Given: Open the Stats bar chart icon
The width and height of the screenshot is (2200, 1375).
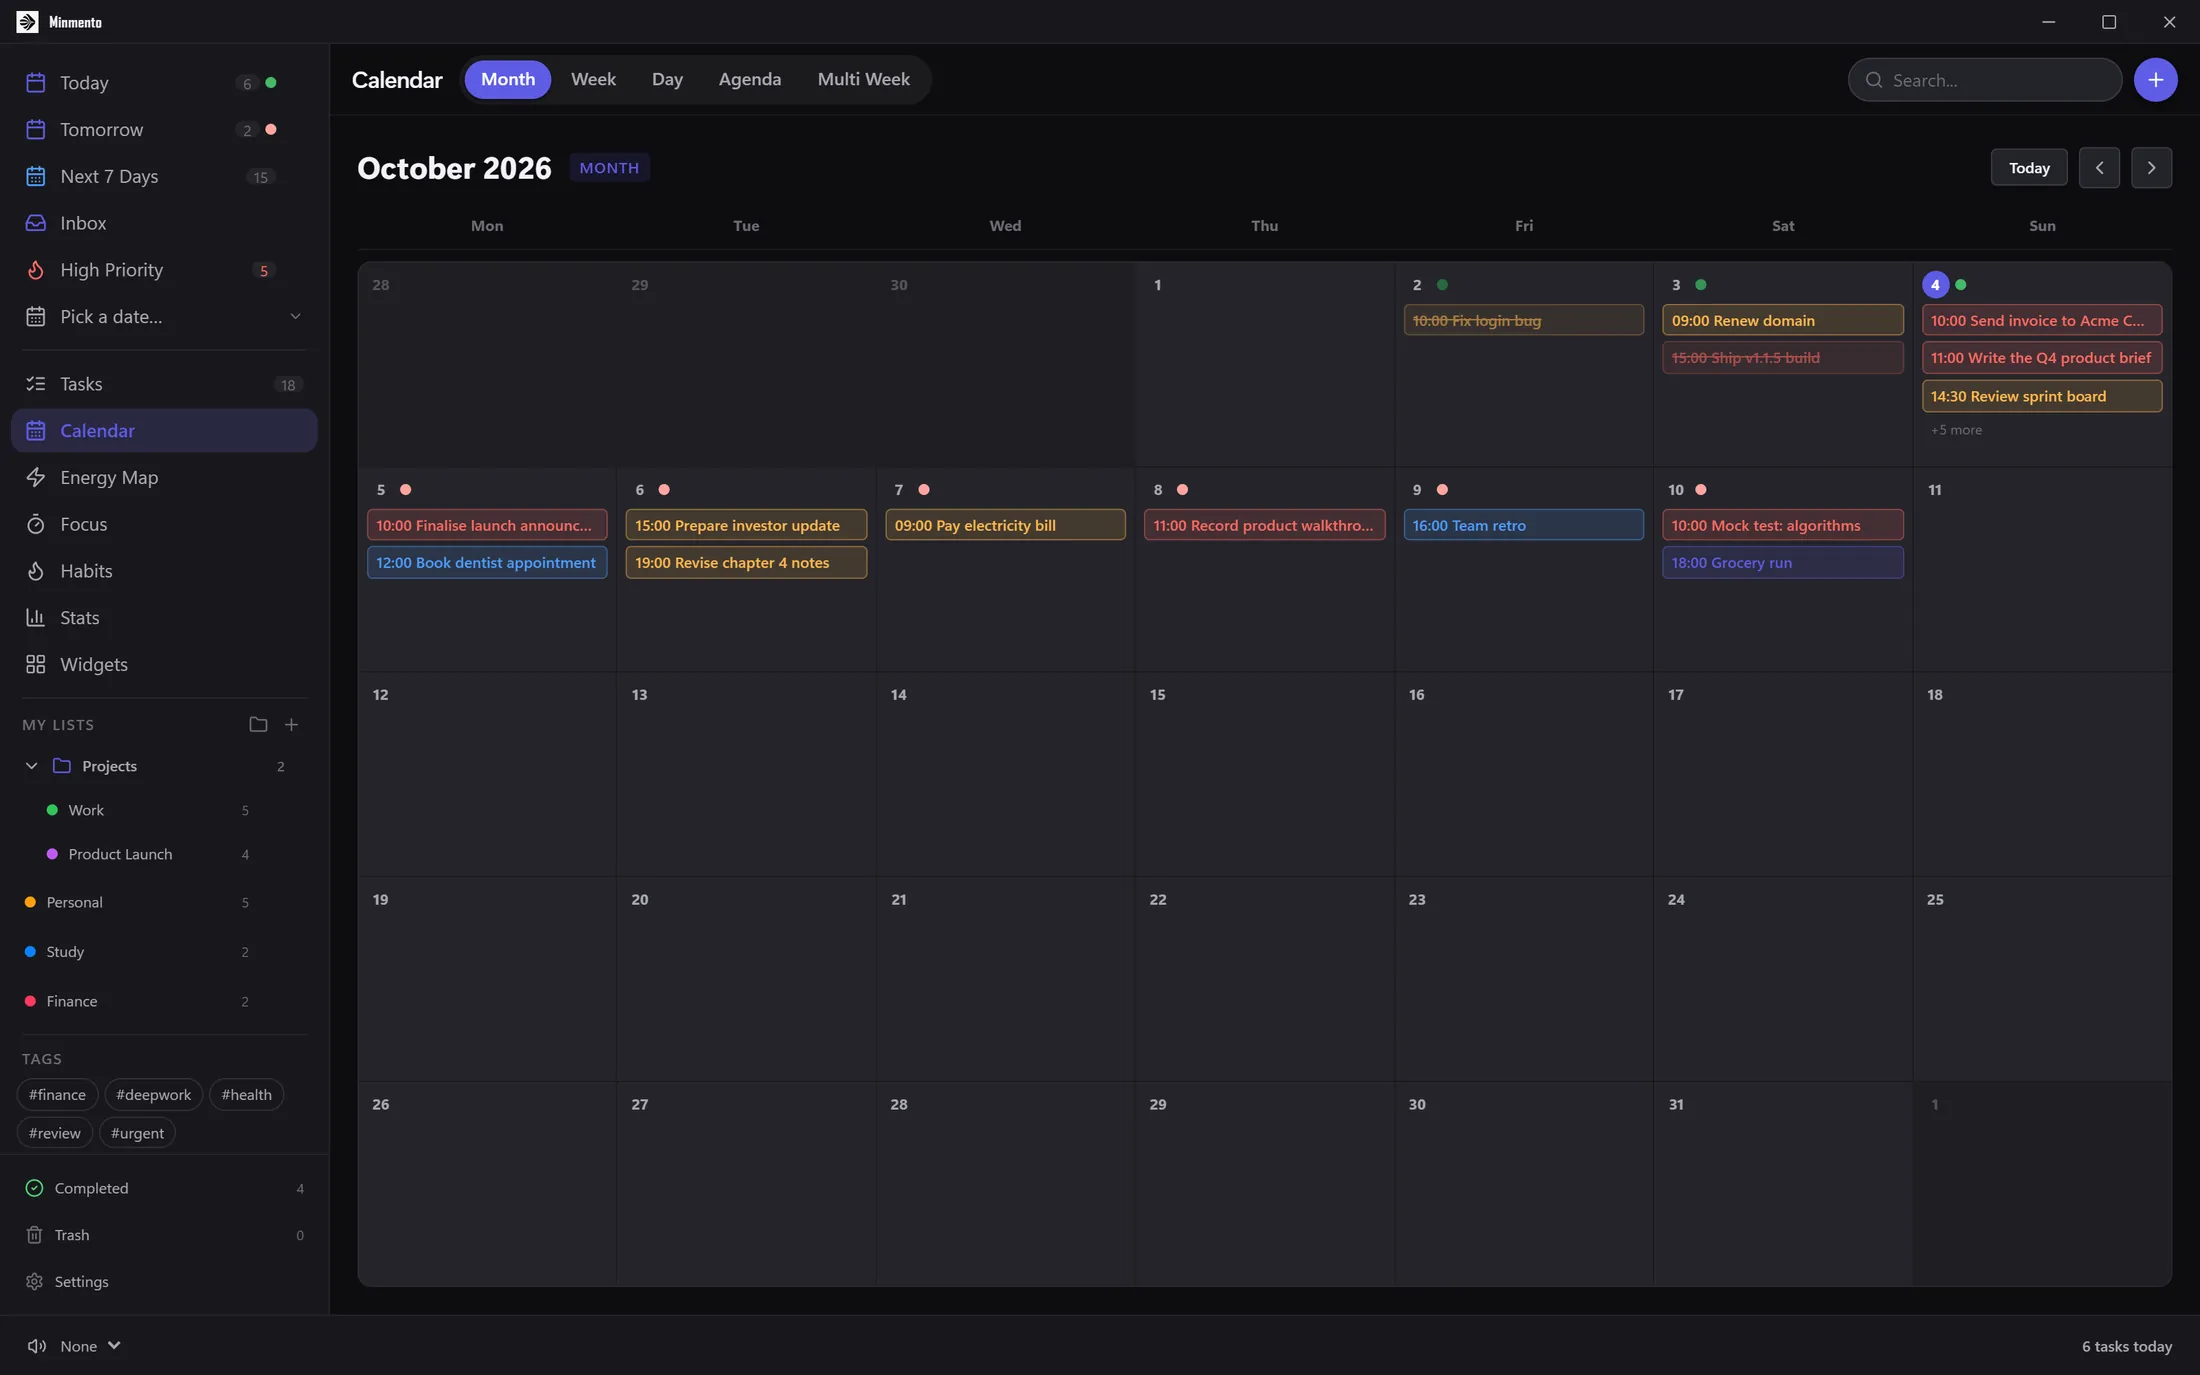Looking at the screenshot, I should click(36, 618).
